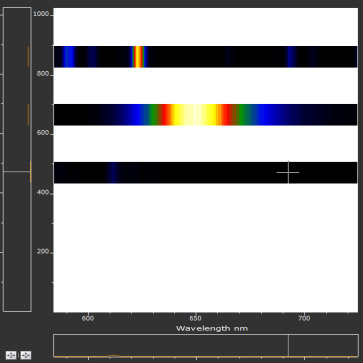The width and height of the screenshot is (363, 363).
Task: Click the vertical cursor line in bottom profile
Action: click(x=288, y=346)
